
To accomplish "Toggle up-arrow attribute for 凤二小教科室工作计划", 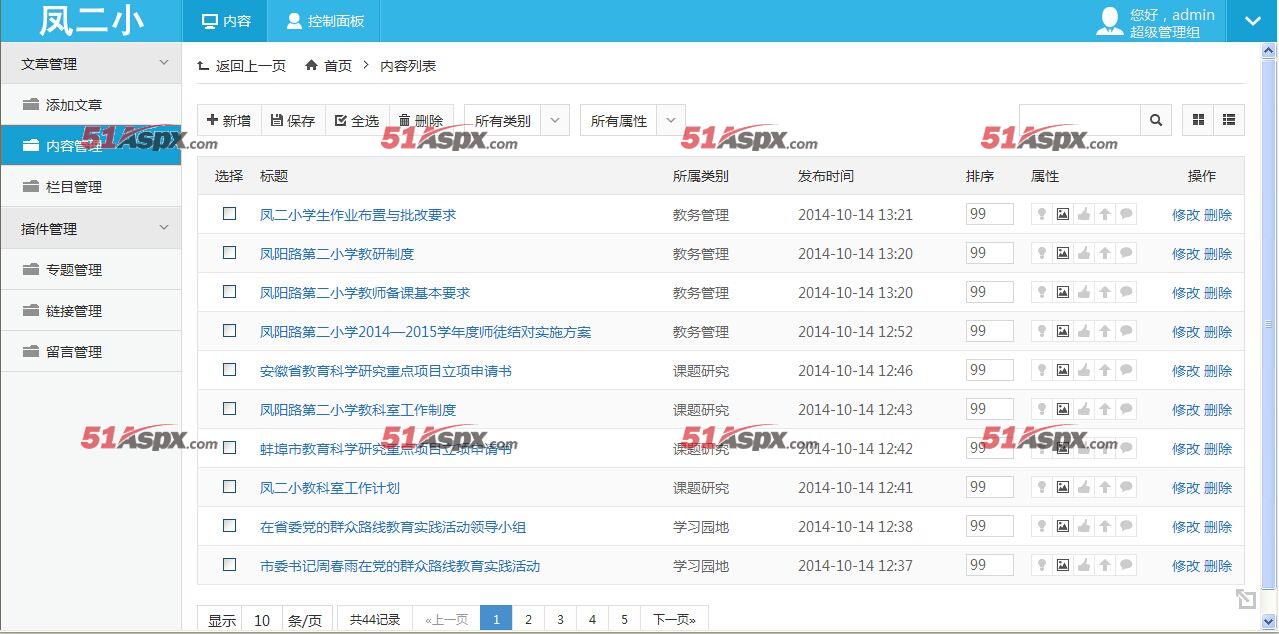I will pyautogui.click(x=1105, y=487).
